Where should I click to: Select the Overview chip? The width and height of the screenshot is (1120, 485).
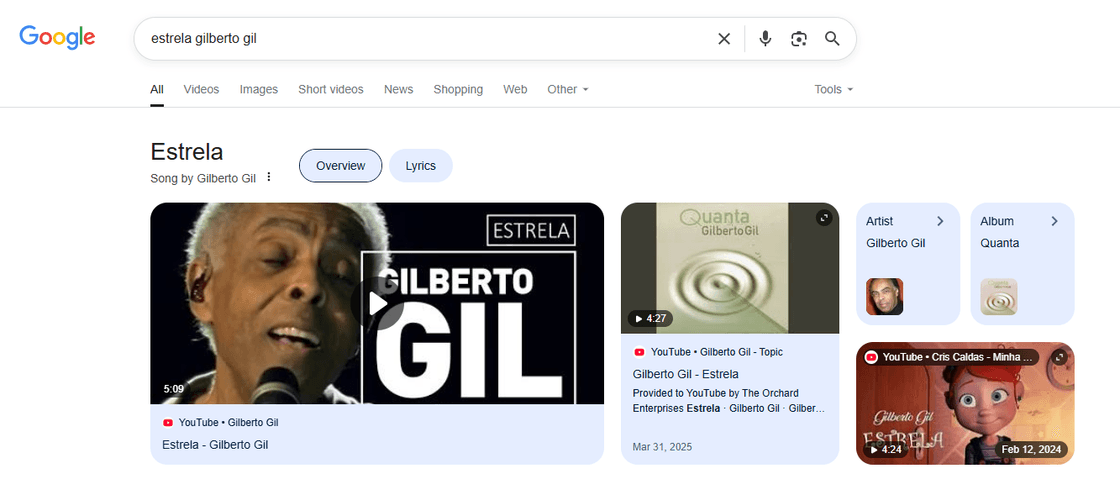[341, 166]
